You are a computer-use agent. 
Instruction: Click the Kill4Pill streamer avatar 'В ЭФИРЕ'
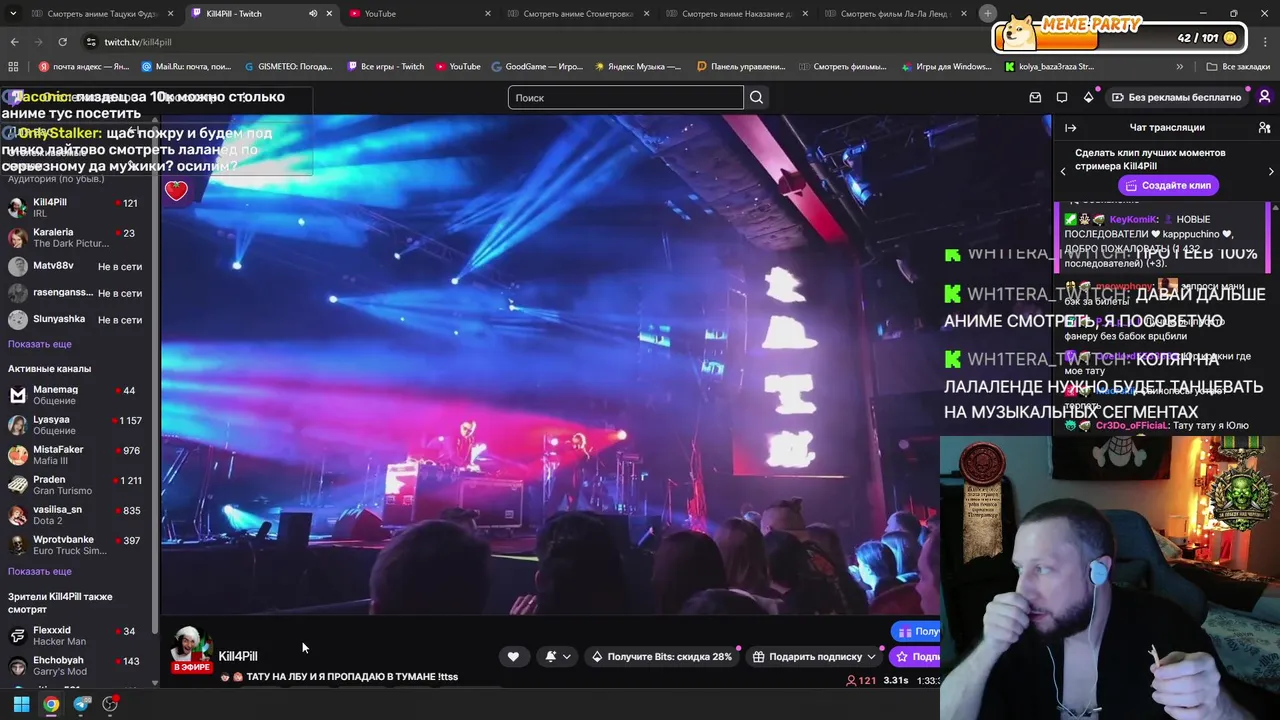click(191, 650)
